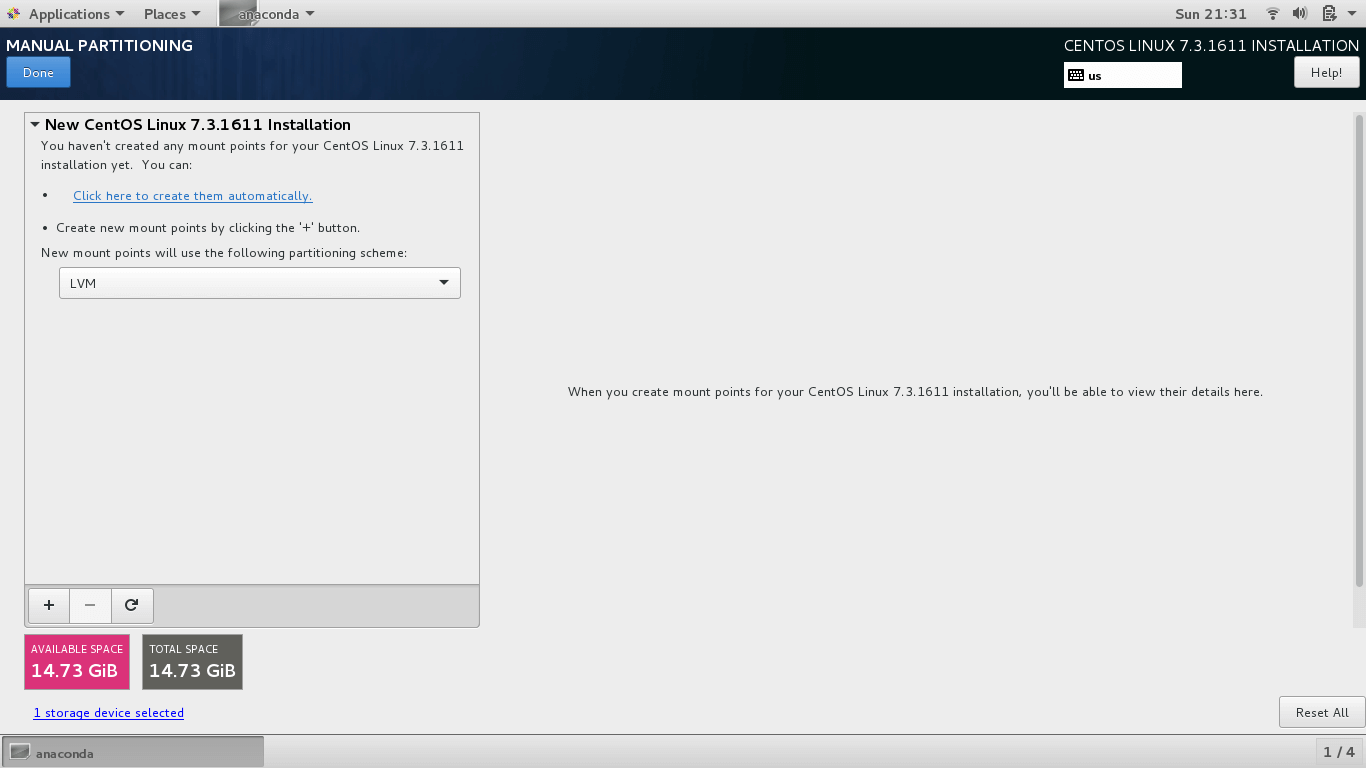
Task: Open the anaconda app menu in top bar
Action: (268, 14)
